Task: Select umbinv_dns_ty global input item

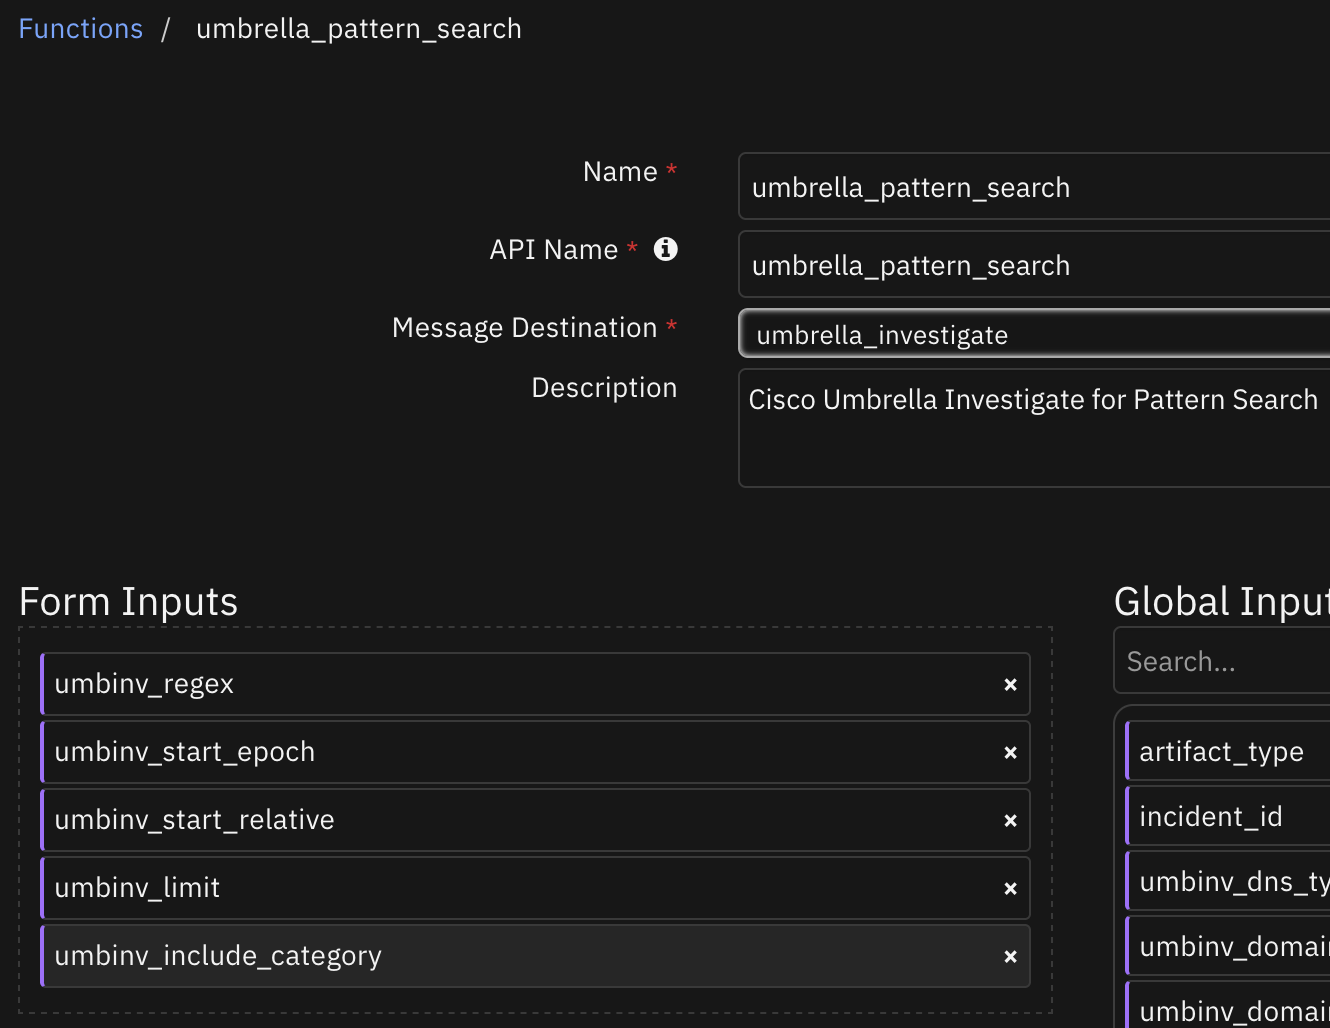Action: [1228, 881]
